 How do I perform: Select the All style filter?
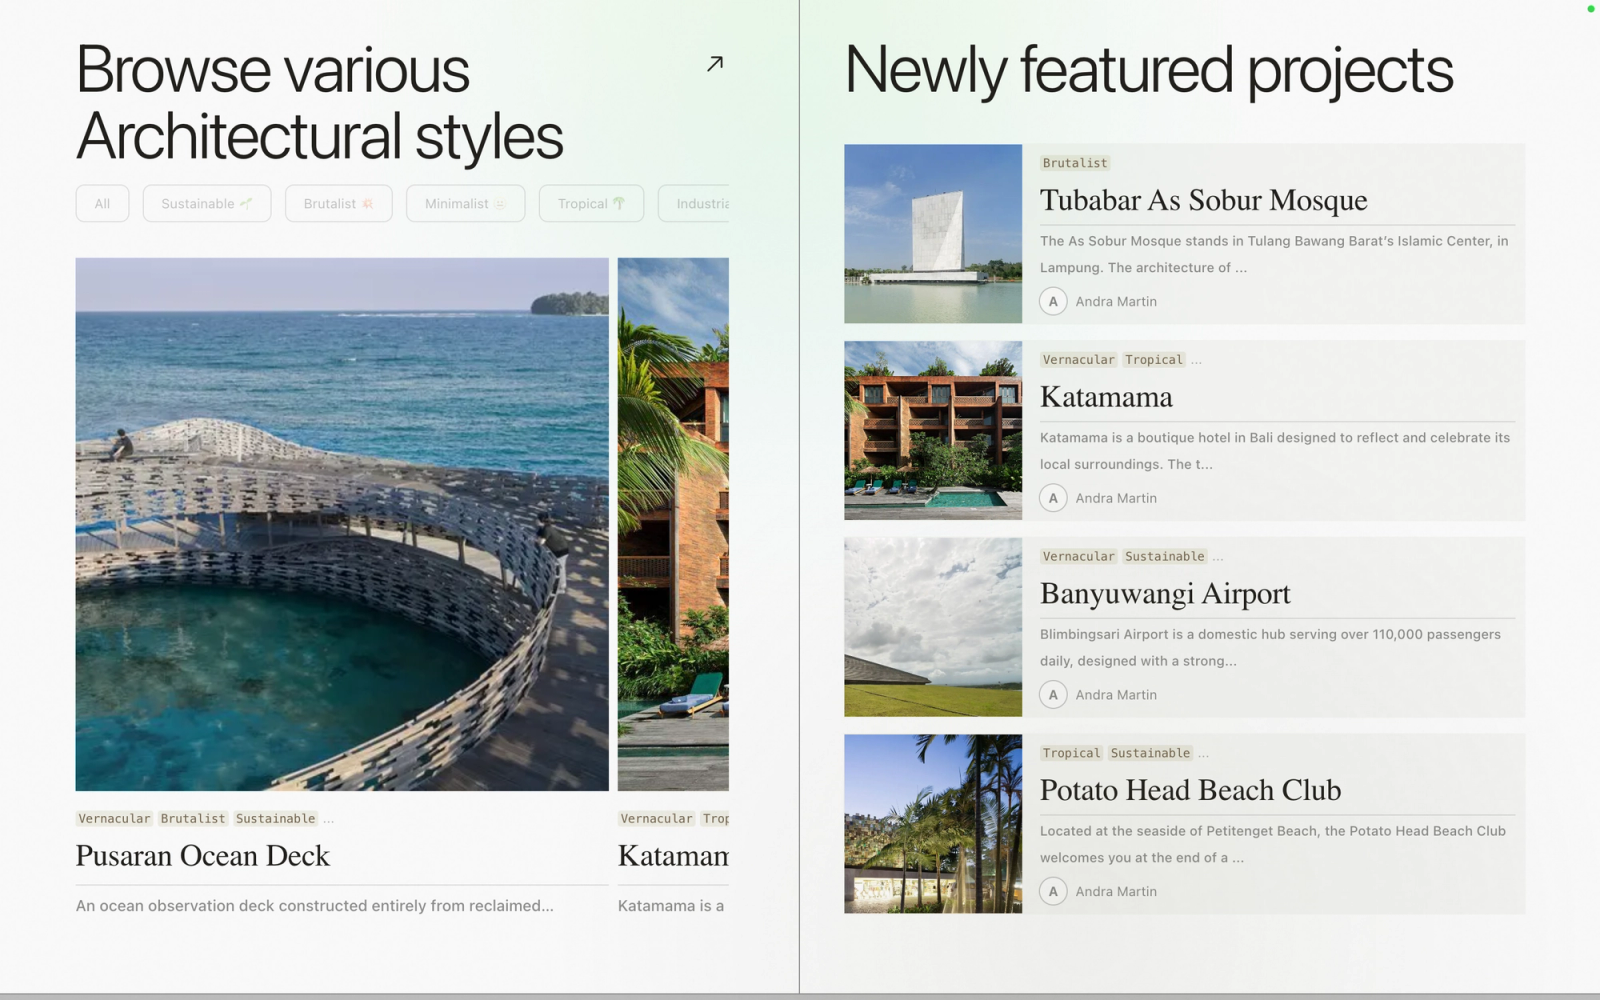[x=102, y=203]
